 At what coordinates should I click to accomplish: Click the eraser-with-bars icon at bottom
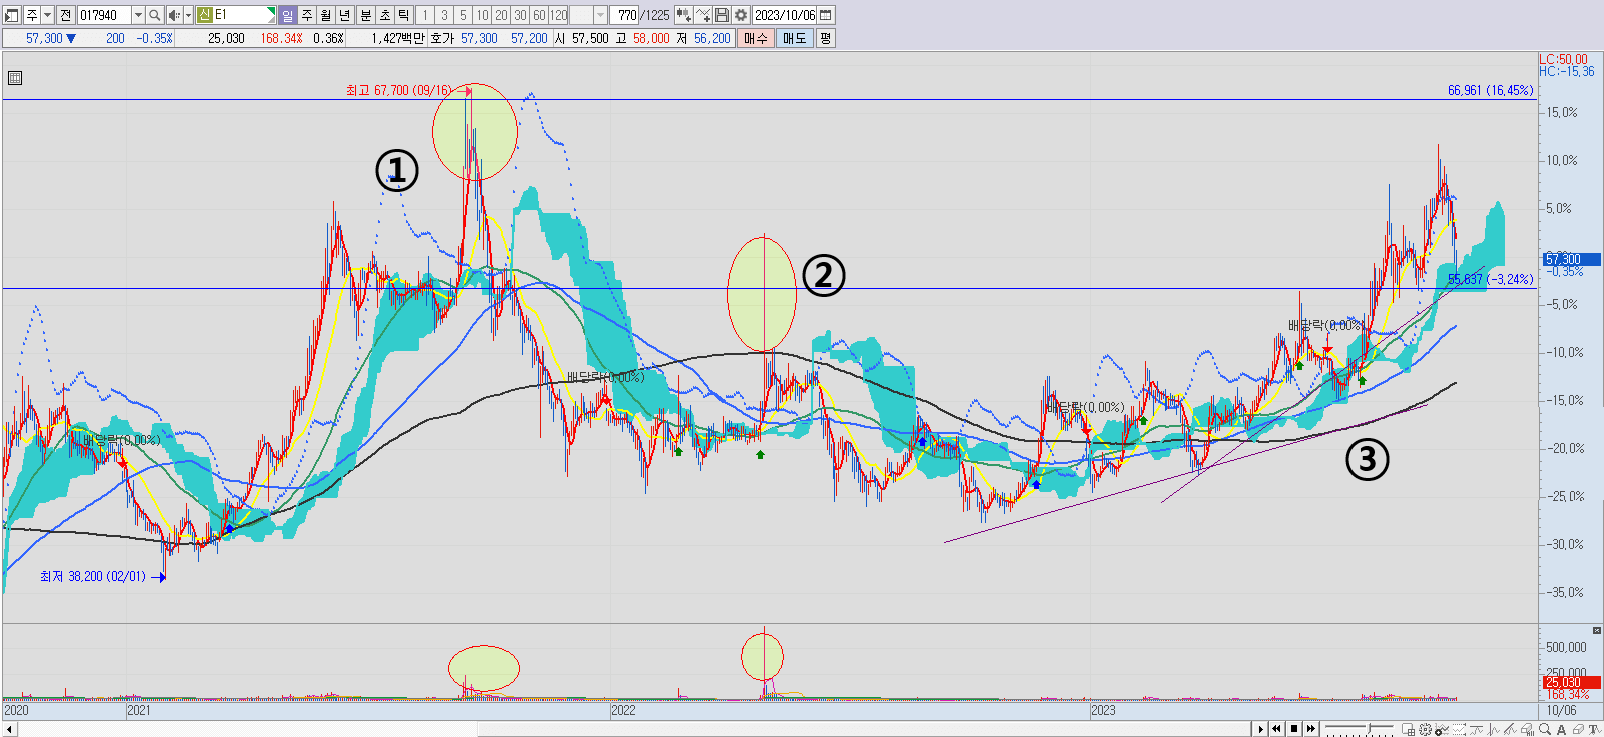click(1527, 729)
